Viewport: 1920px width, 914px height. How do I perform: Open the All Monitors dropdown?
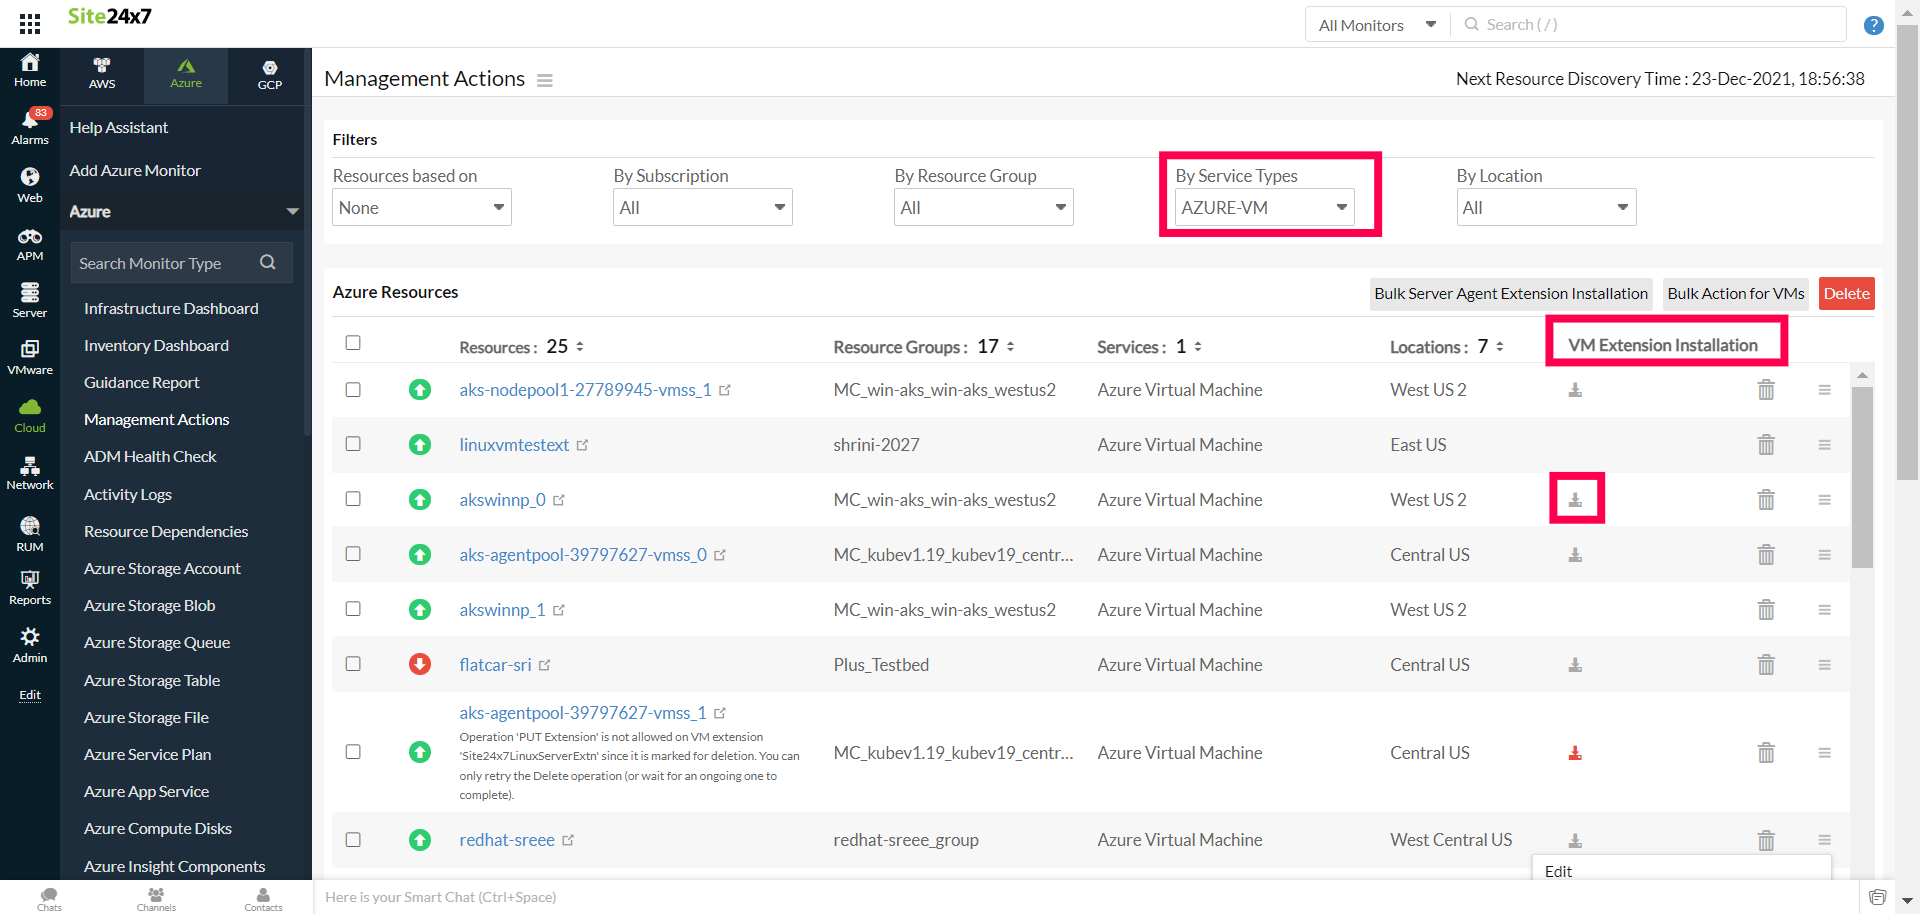click(x=1376, y=25)
